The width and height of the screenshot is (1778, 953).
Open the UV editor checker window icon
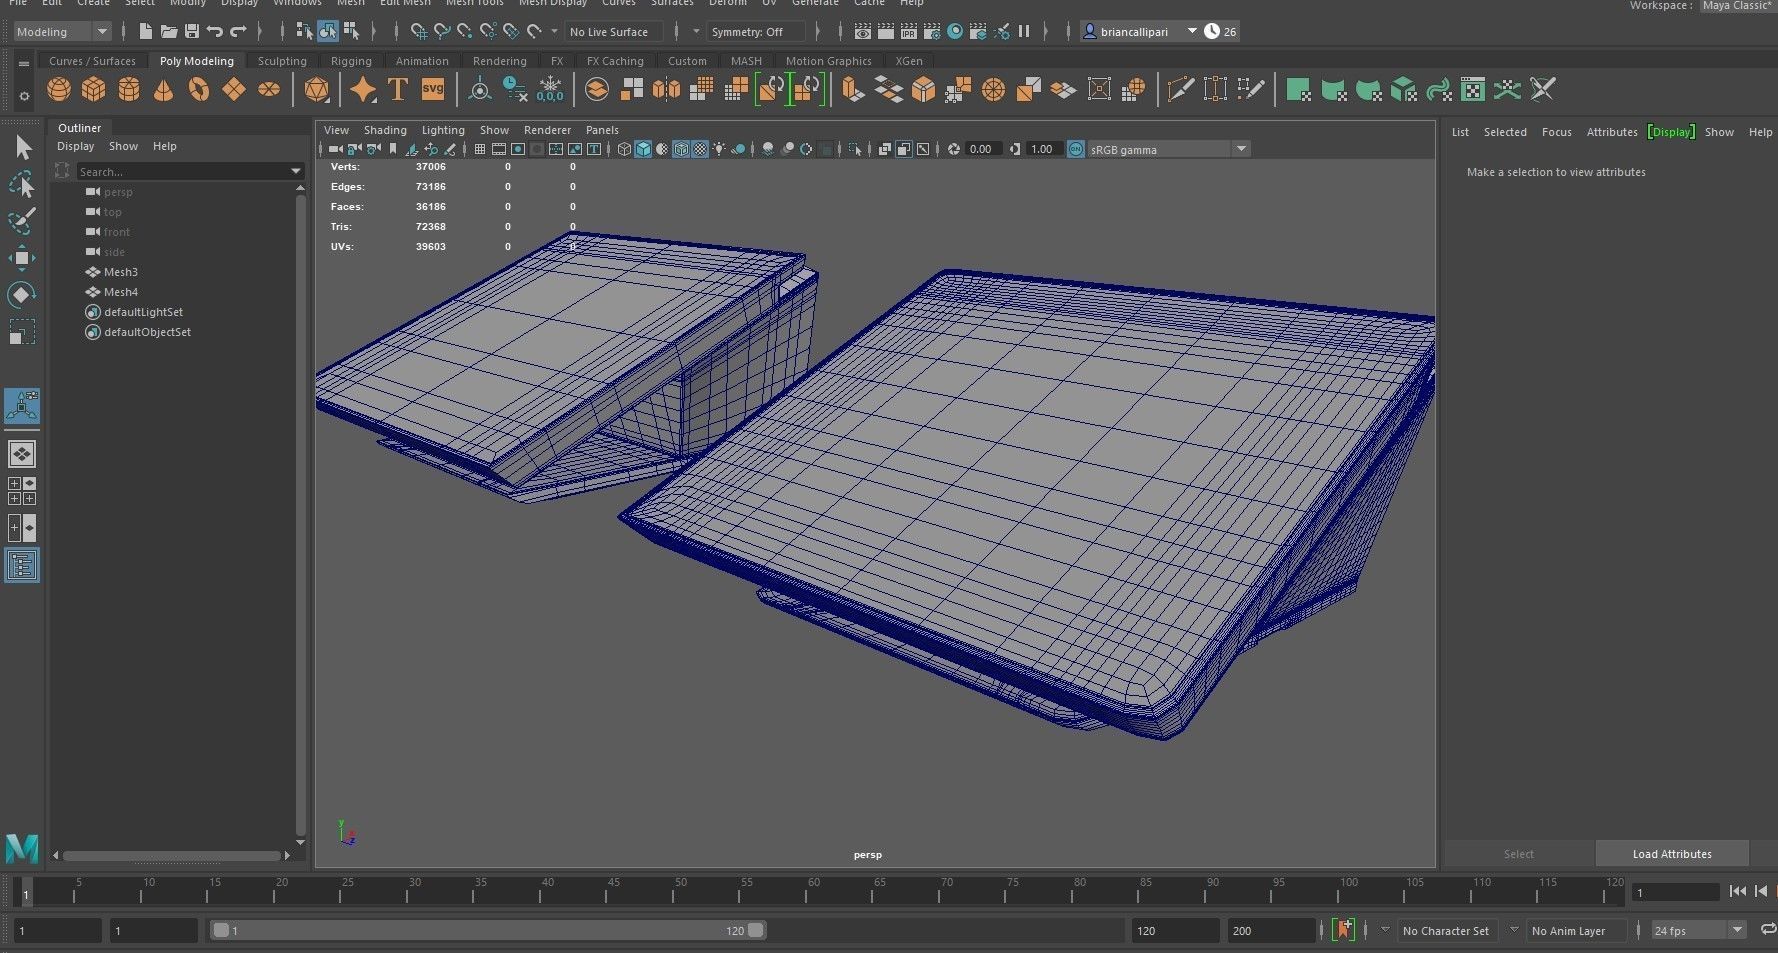1472,90
